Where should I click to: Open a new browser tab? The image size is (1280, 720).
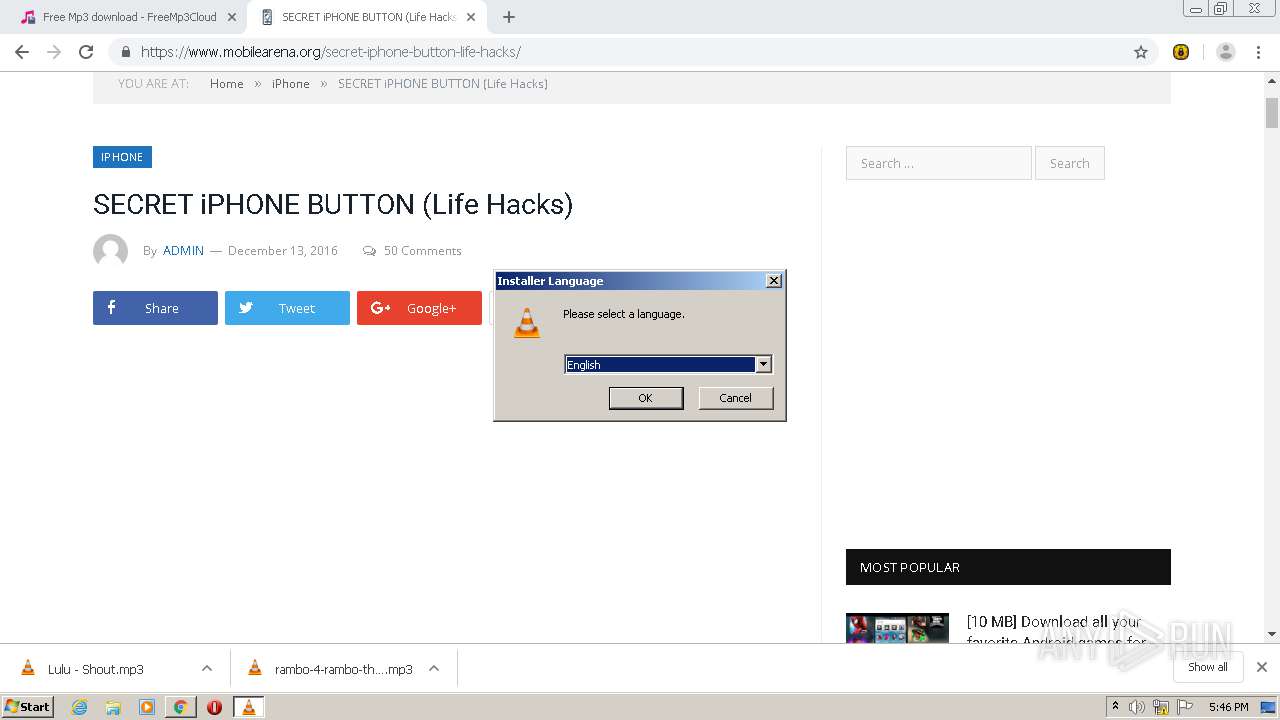point(509,17)
